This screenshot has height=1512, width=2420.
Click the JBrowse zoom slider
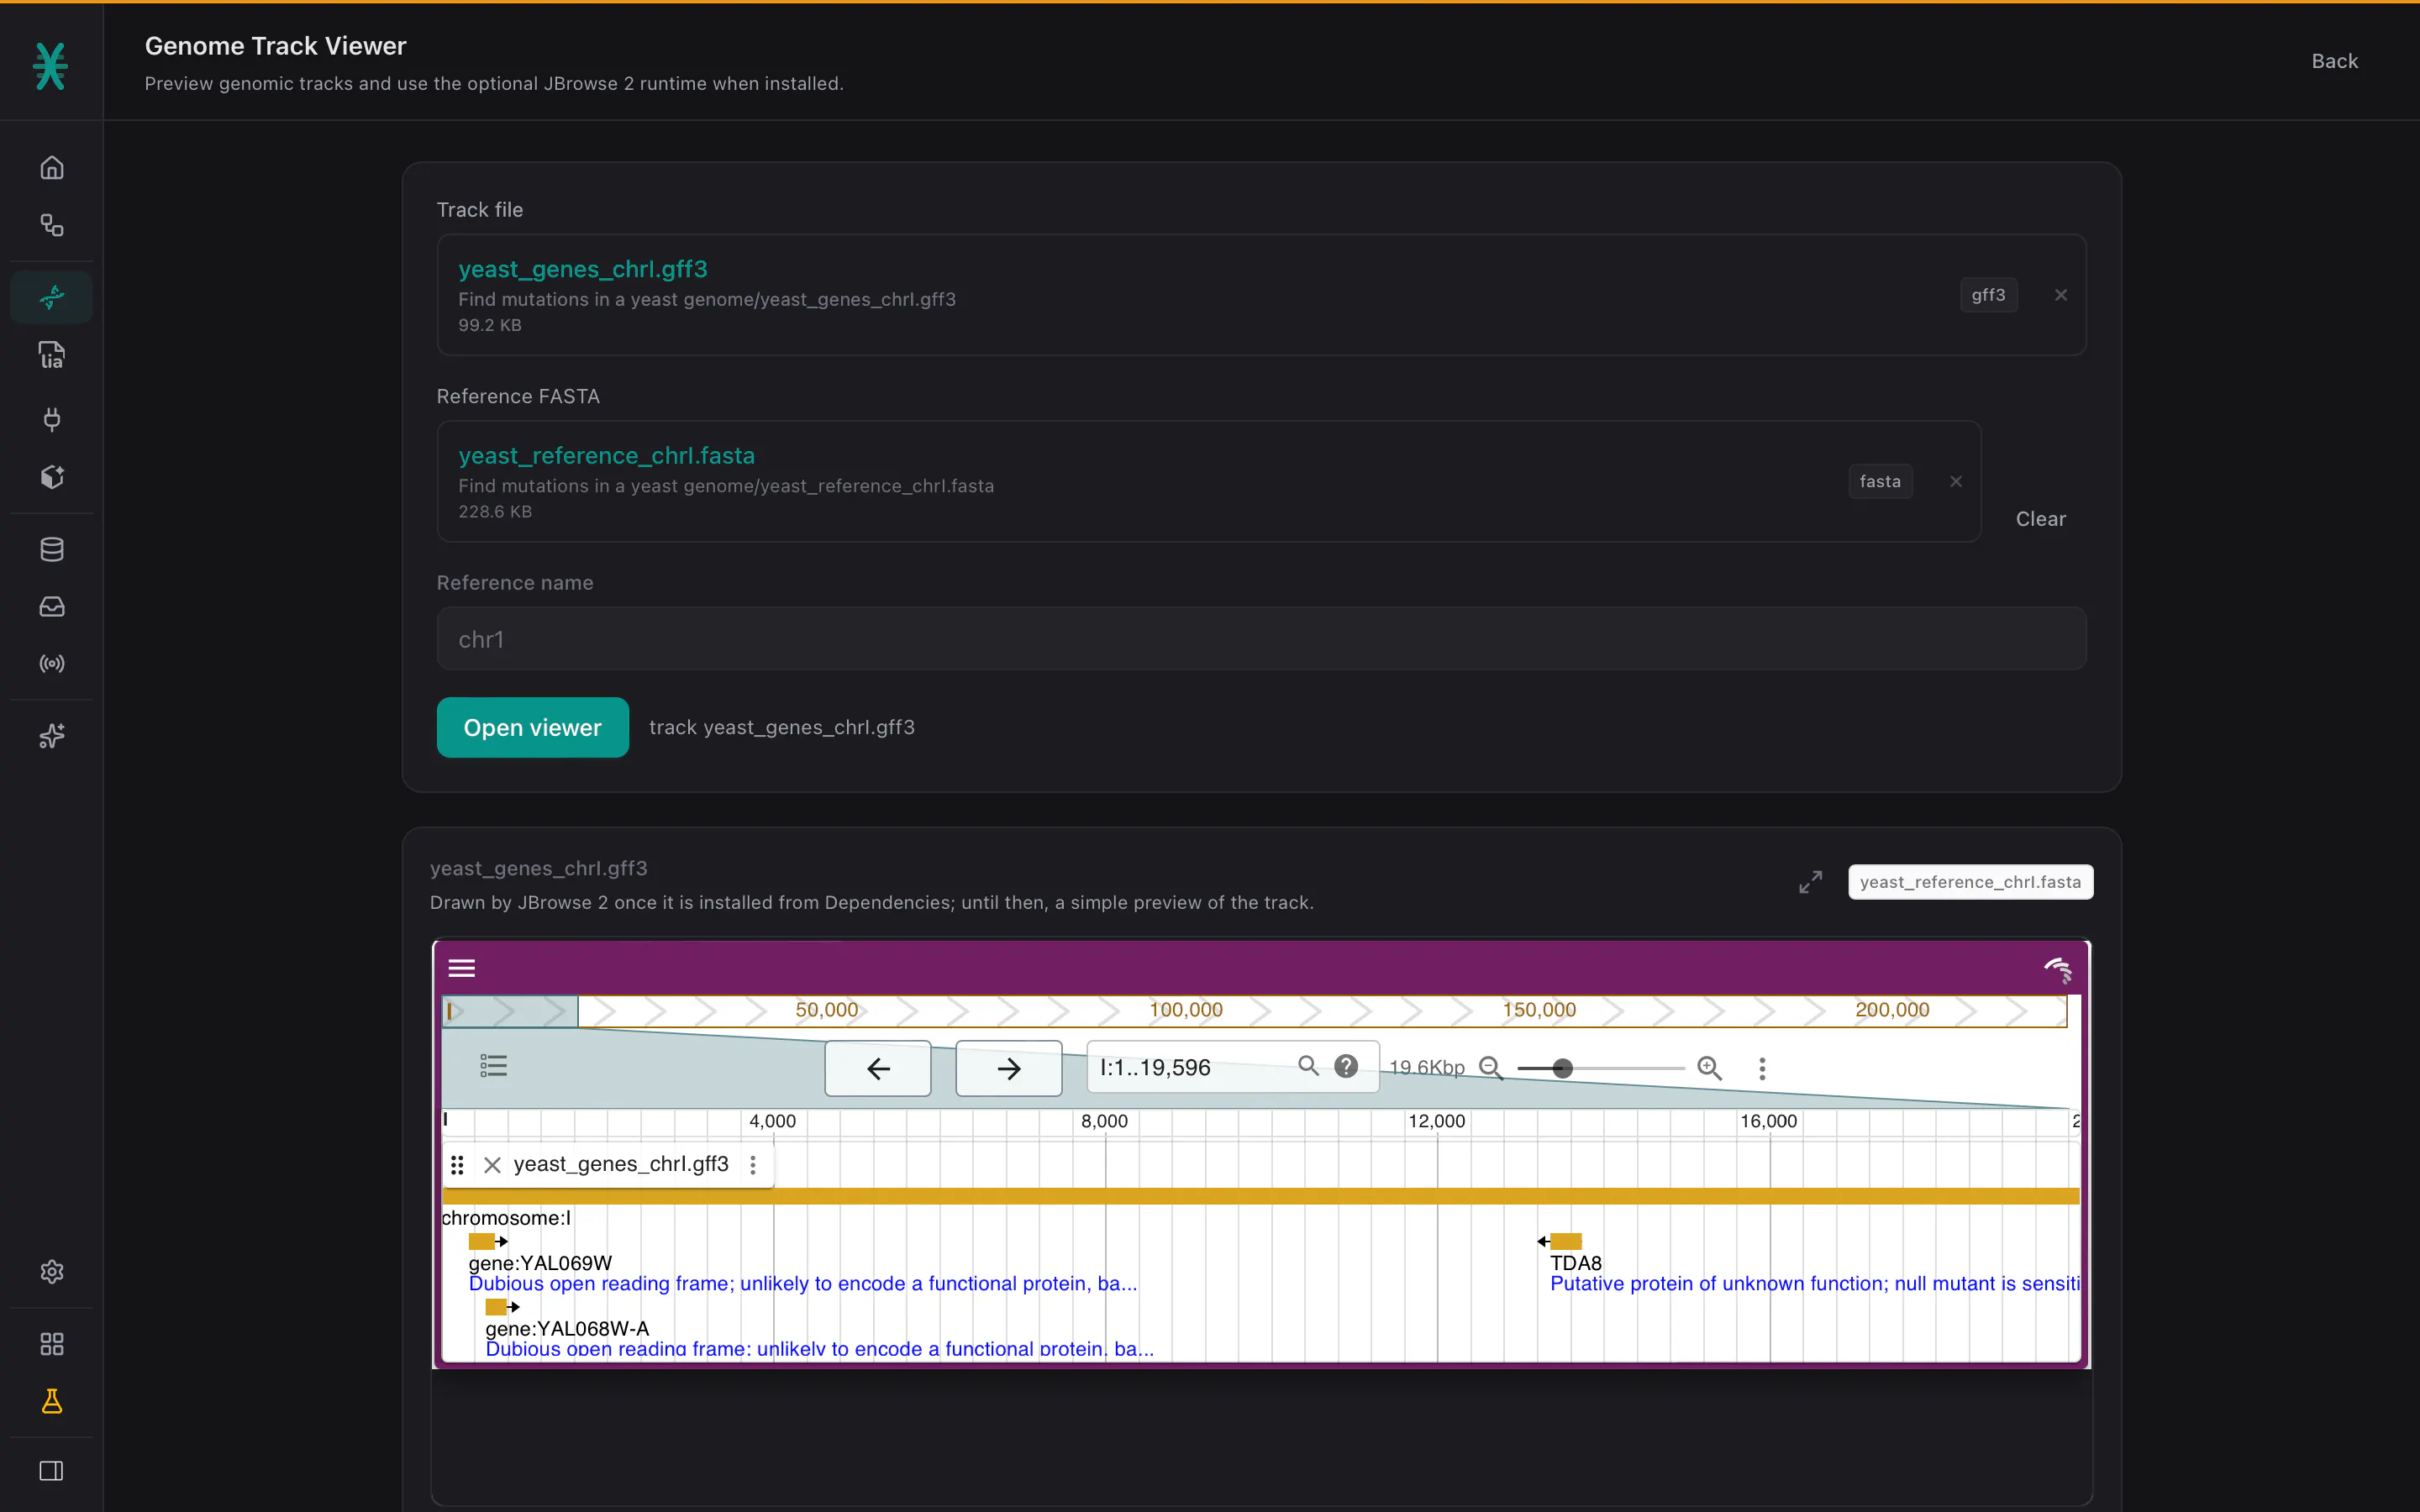[x=1600, y=1068]
